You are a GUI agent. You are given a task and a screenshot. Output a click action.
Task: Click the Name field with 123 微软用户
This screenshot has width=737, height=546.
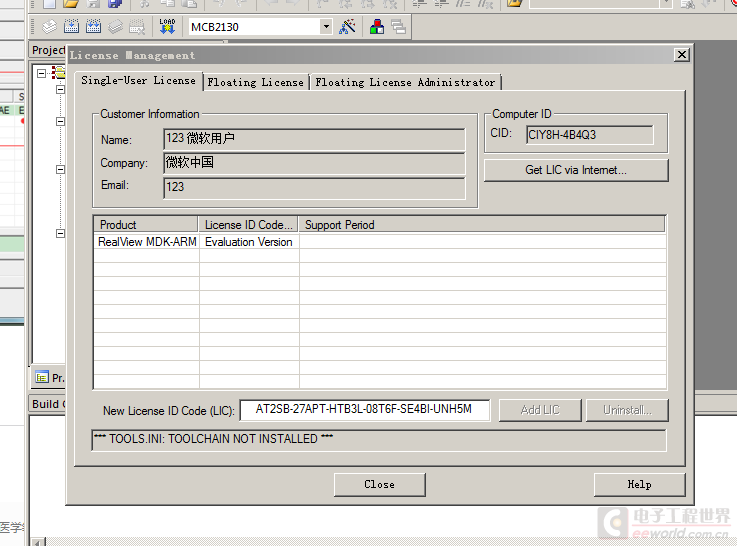click(314, 140)
